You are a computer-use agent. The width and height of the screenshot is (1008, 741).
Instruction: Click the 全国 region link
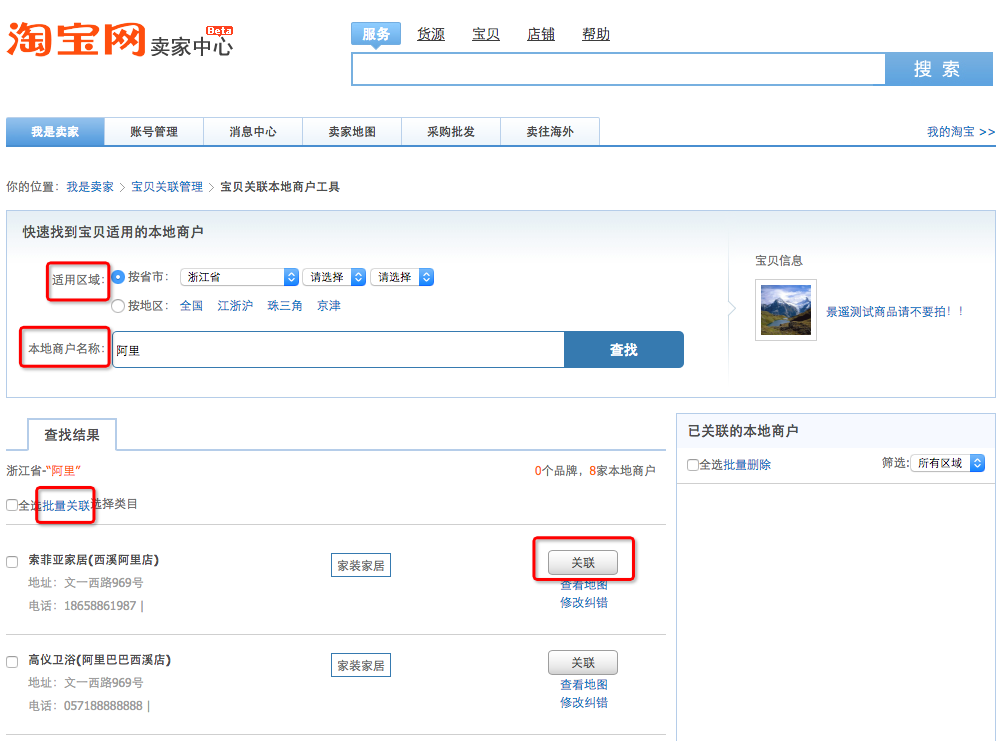192,306
